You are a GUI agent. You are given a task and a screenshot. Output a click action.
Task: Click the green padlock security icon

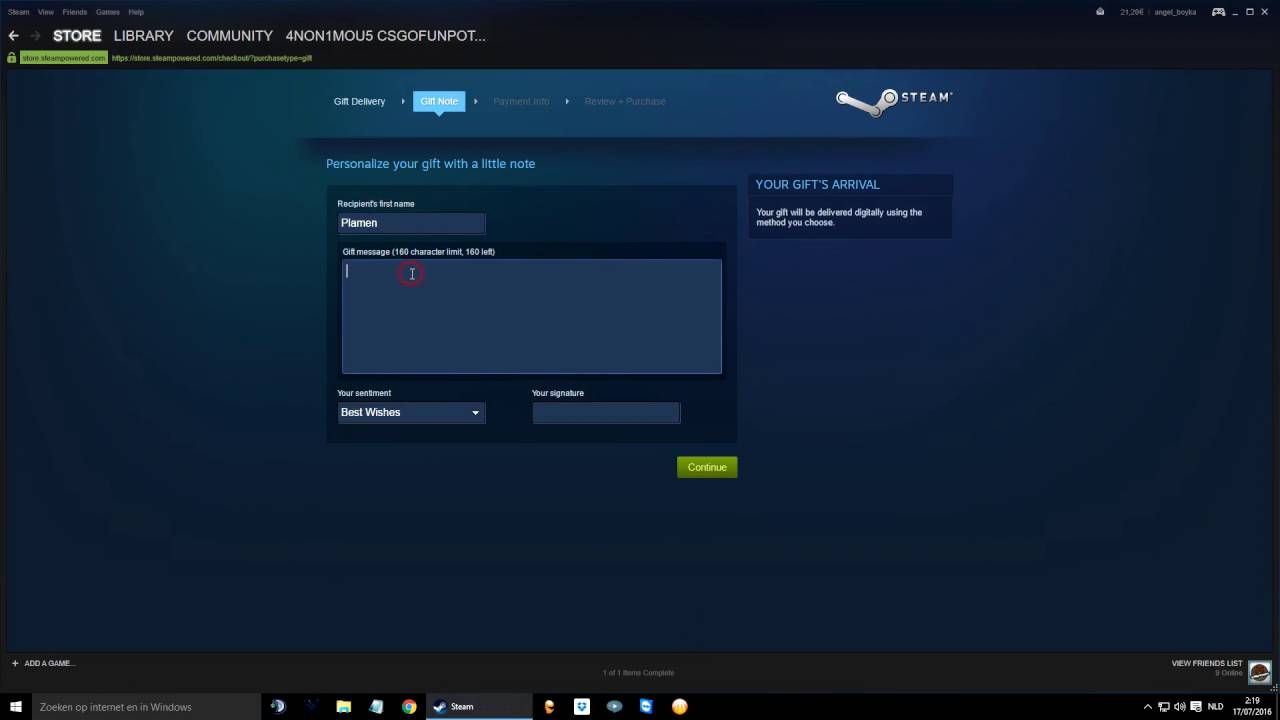[12, 58]
